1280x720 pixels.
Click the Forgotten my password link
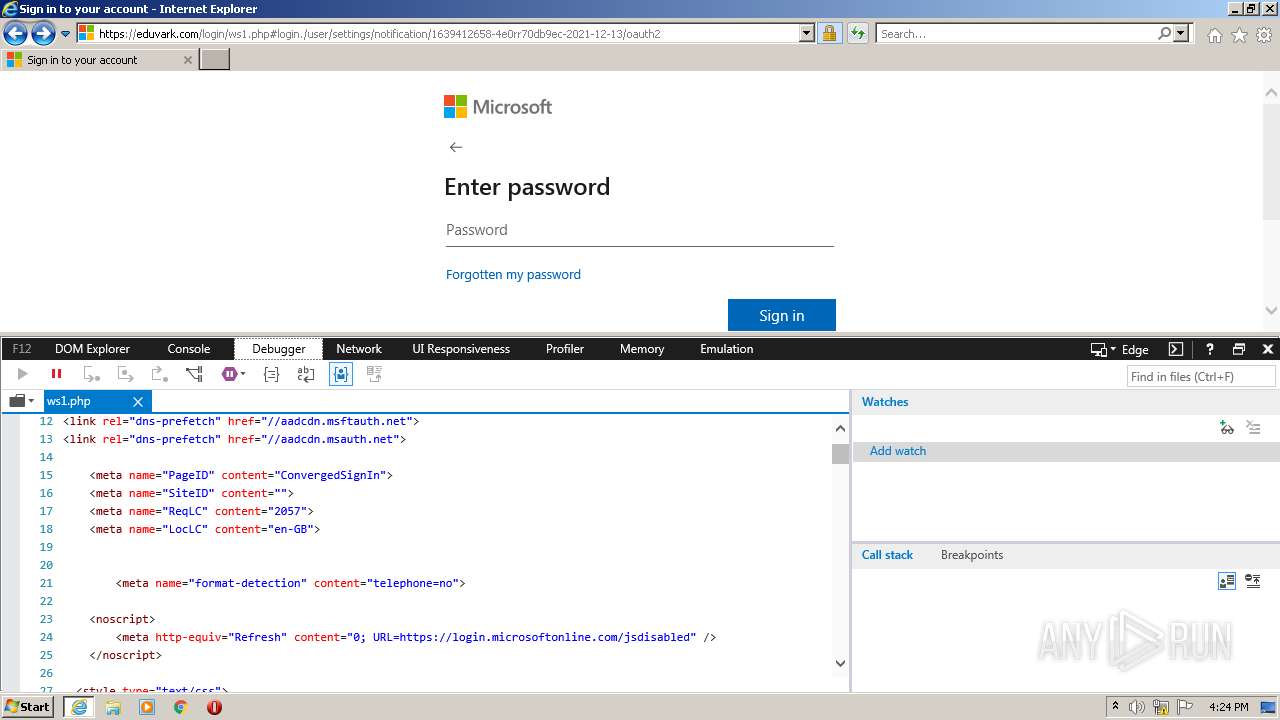tap(513, 274)
